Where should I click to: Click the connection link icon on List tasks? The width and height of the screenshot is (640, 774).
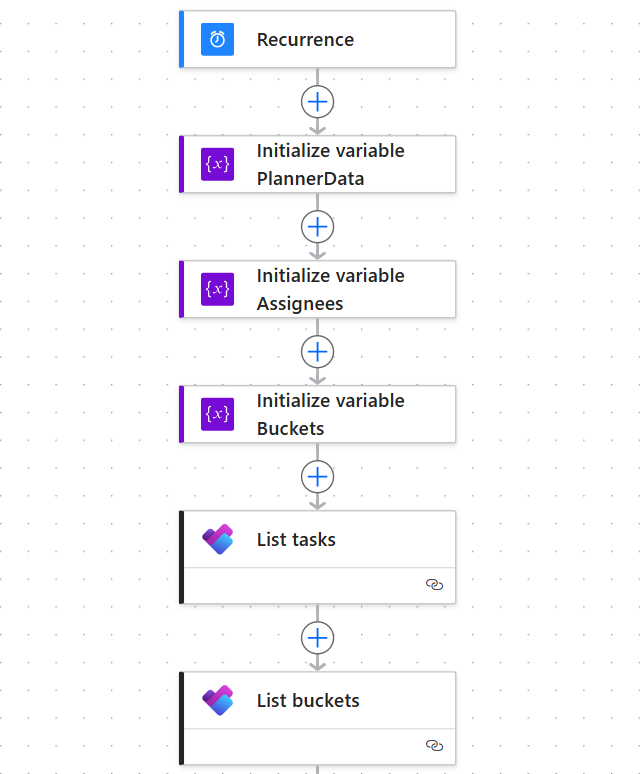pyautogui.click(x=434, y=585)
